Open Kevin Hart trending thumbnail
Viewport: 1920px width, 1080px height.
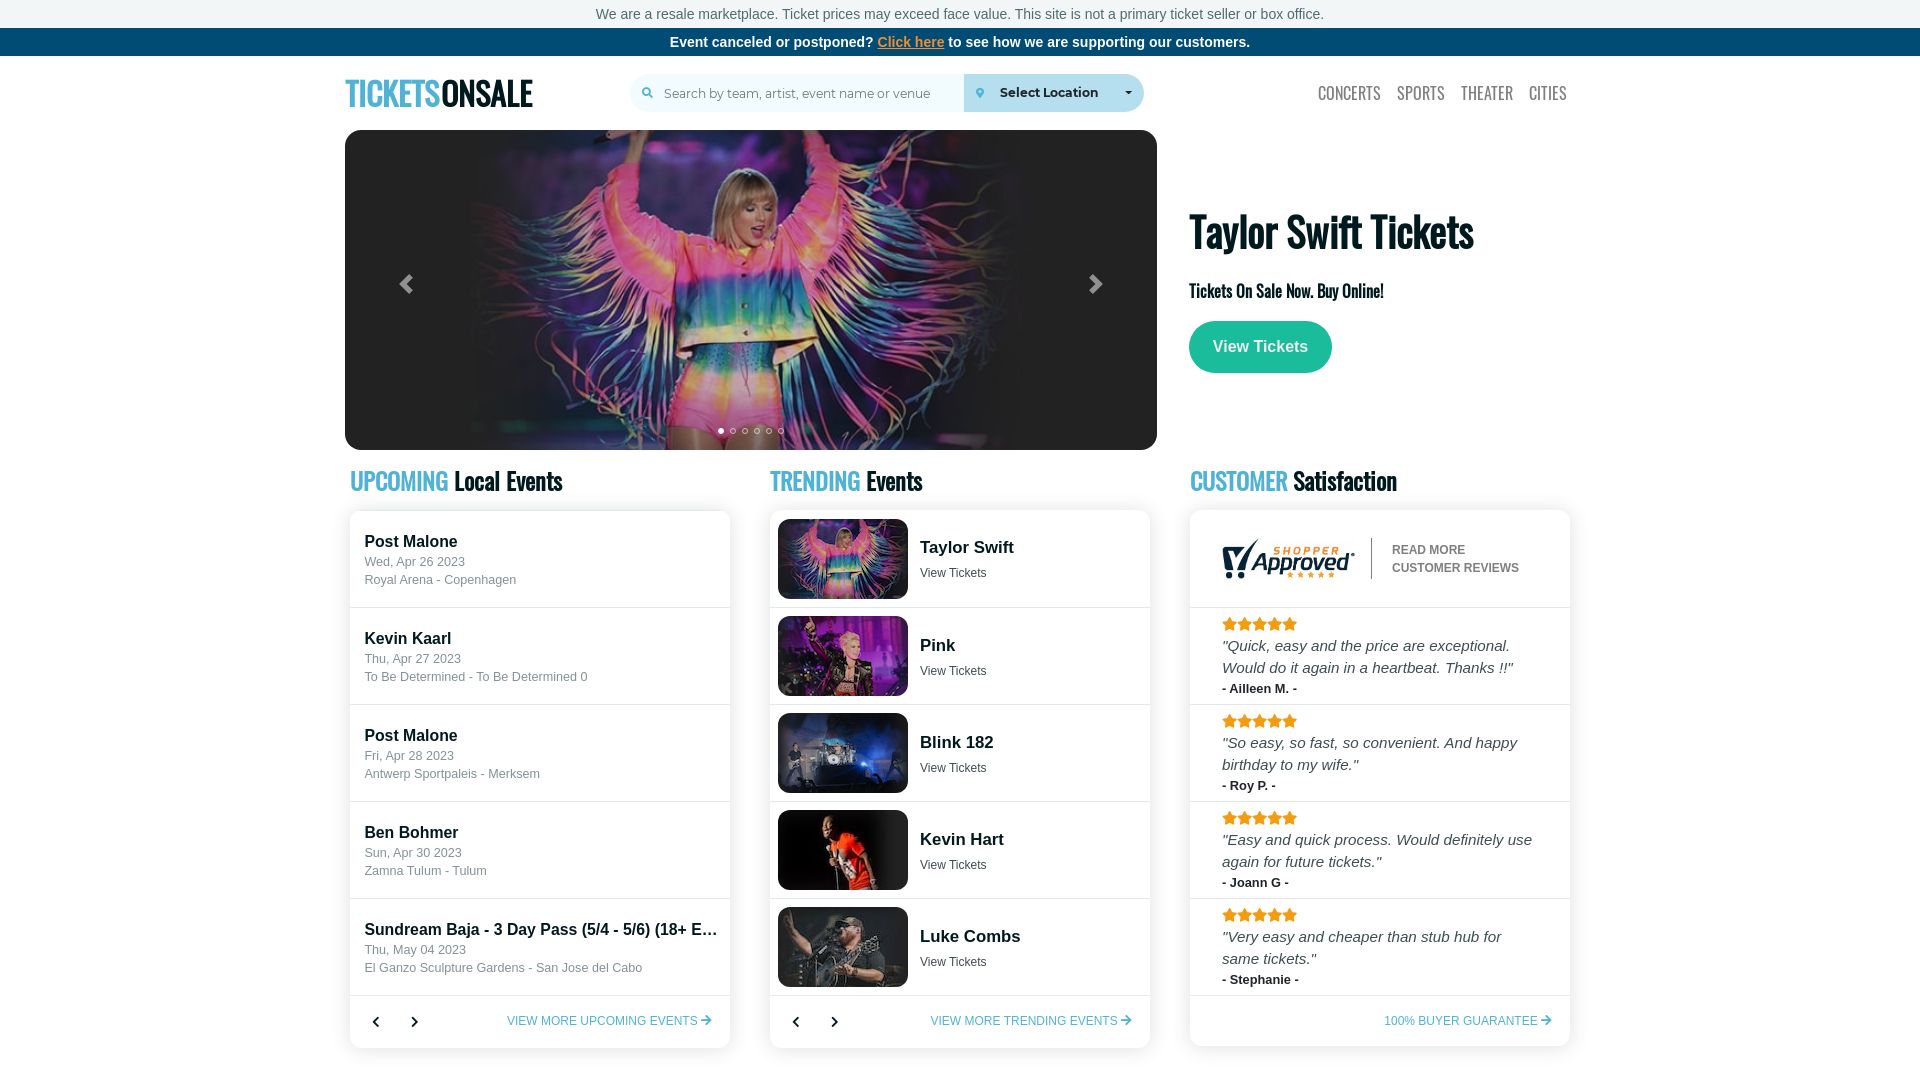pyautogui.click(x=843, y=850)
